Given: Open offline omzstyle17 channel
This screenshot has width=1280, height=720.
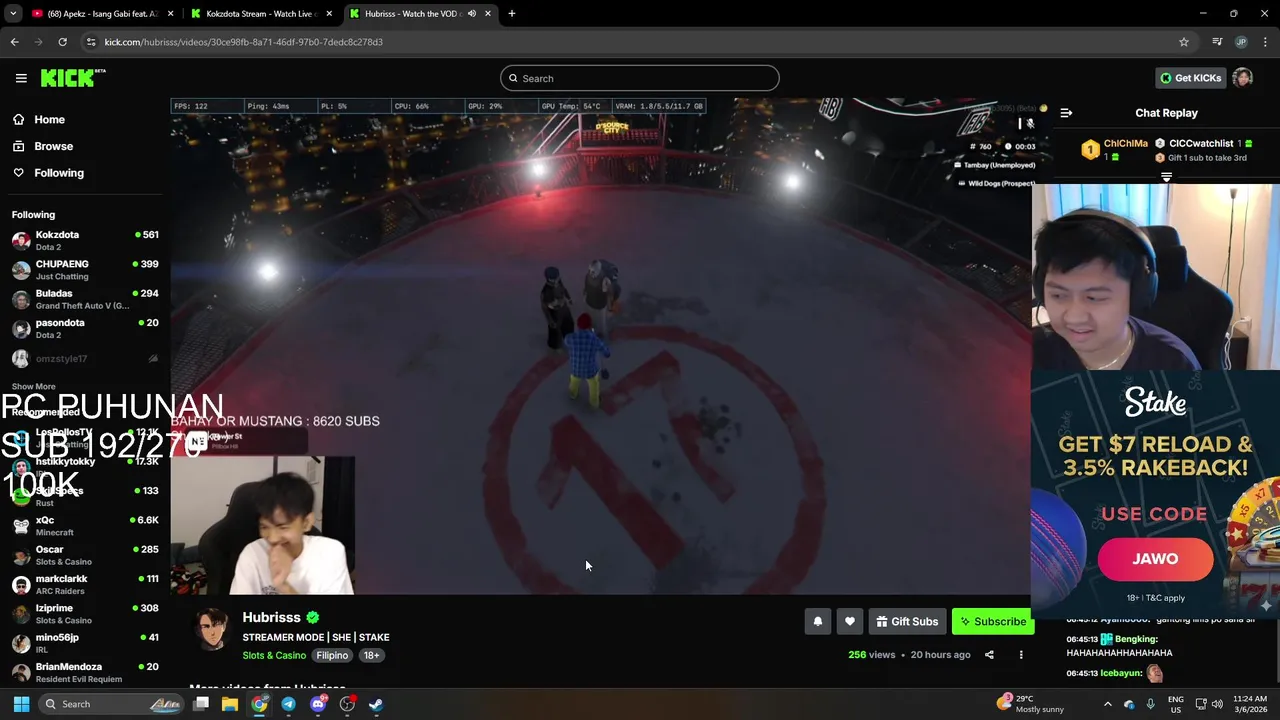Looking at the screenshot, I should click(x=84, y=358).
